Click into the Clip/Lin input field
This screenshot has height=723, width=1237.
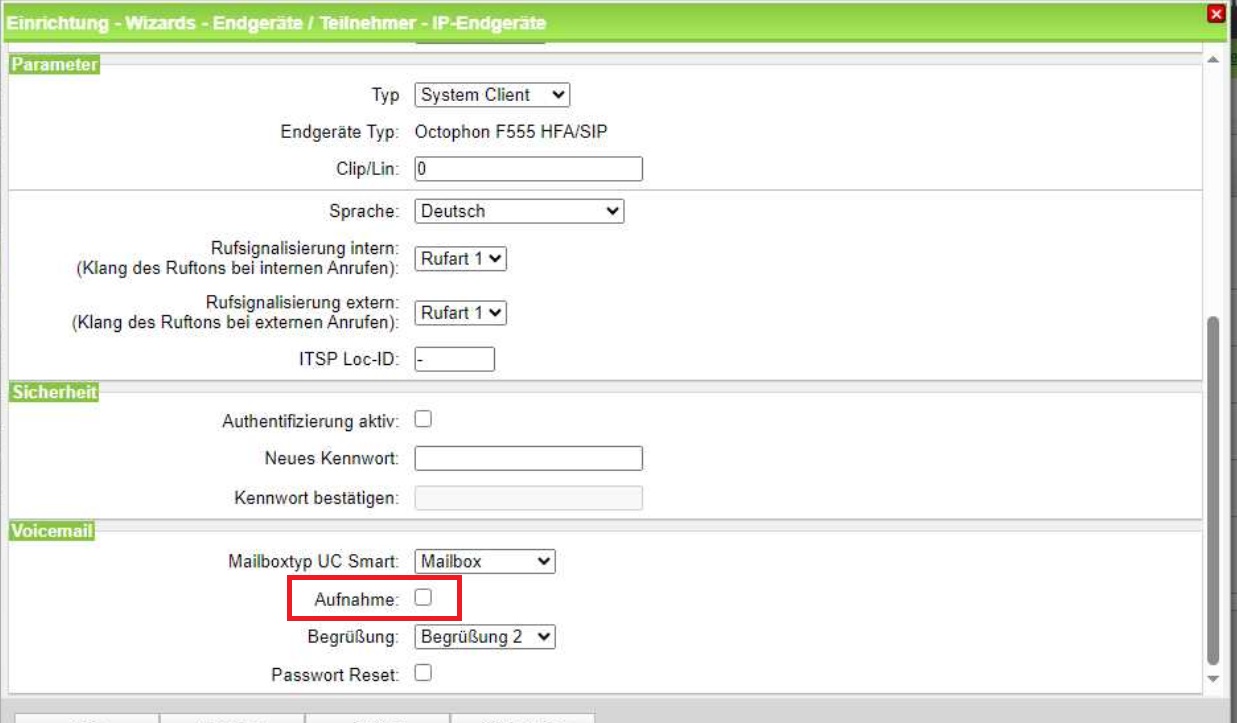(x=528, y=169)
